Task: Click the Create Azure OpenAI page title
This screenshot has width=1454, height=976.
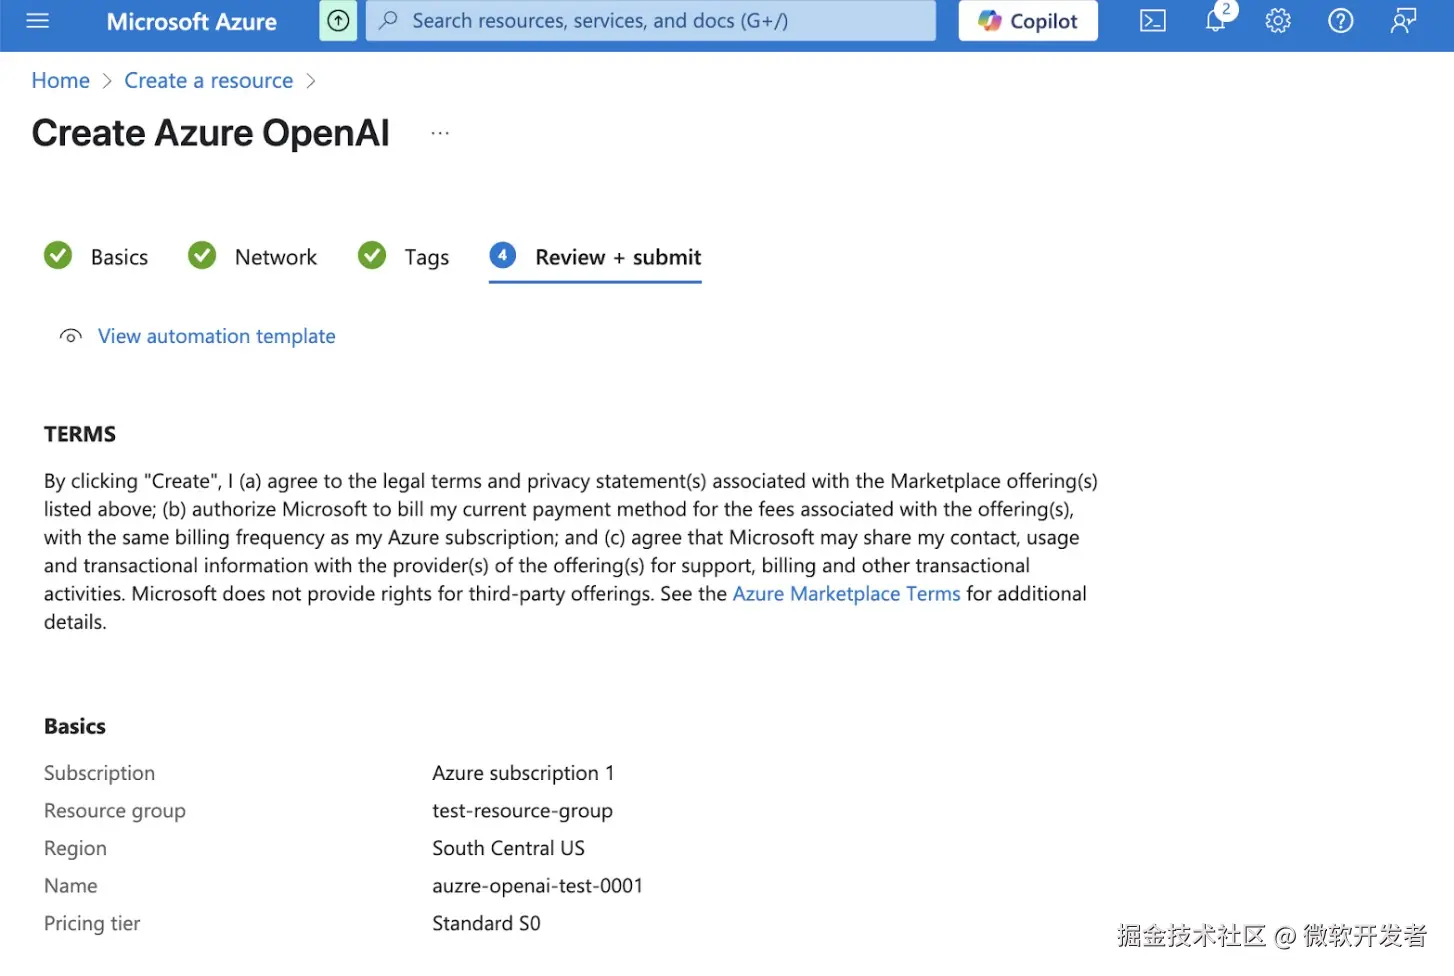Action: 210,133
